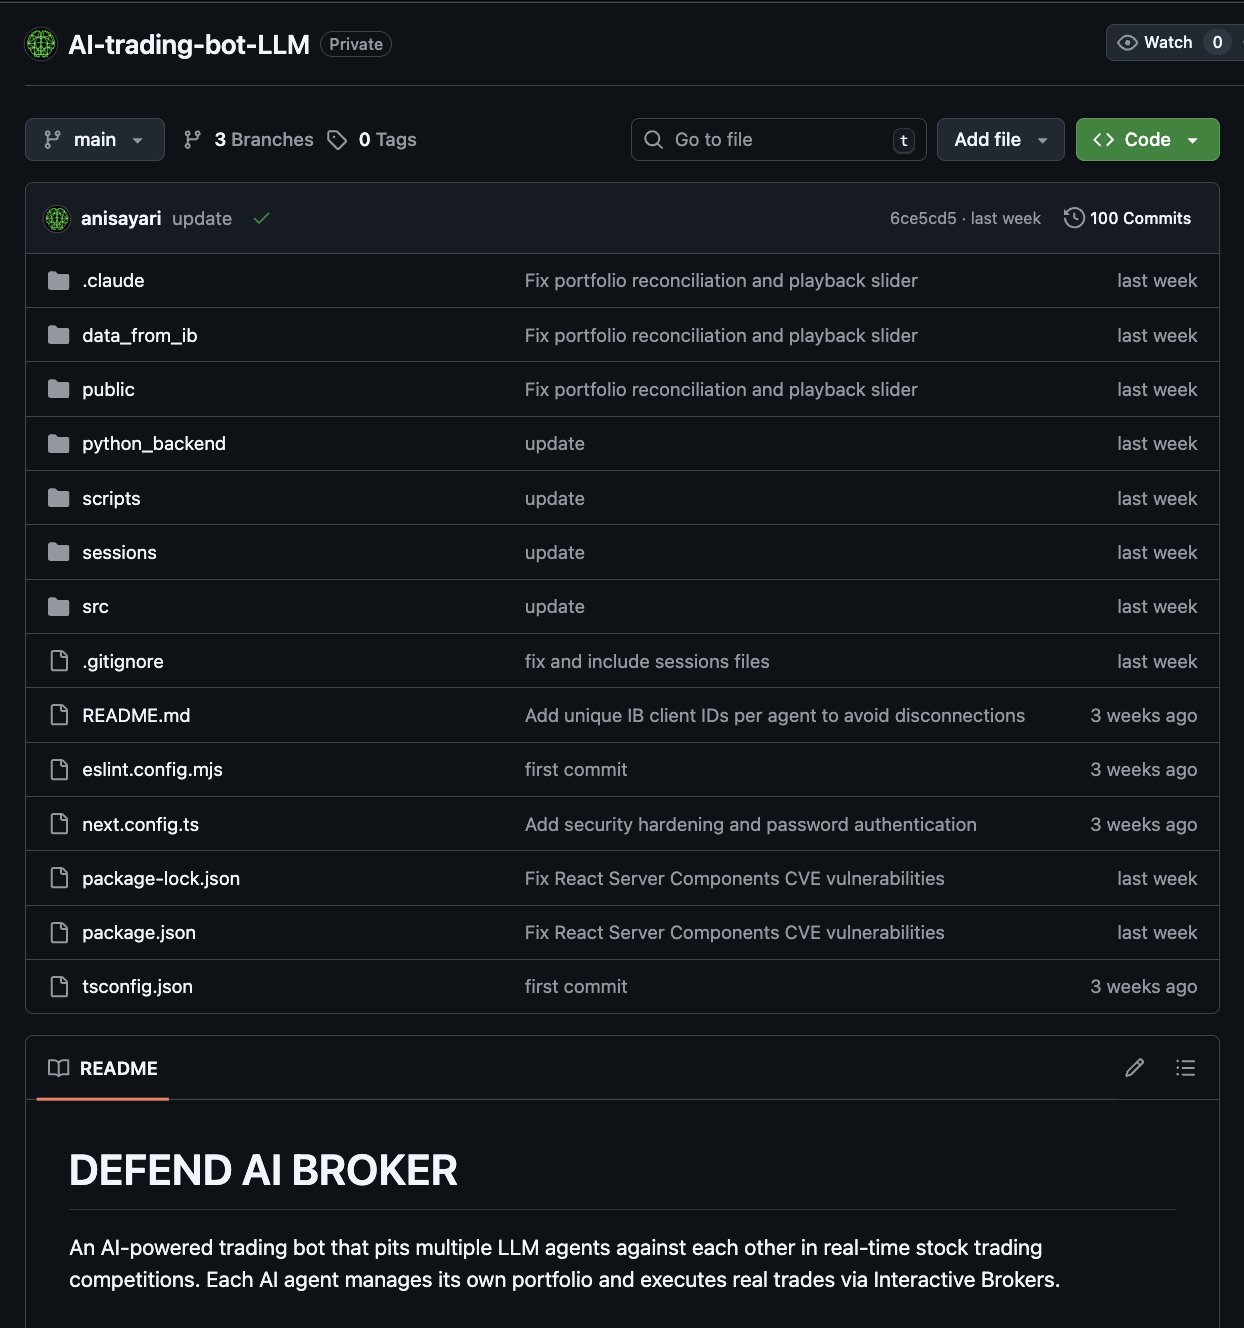Open the latest 'update' commit message link
The image size is (1244, 1328).
(x=202, y=218)
